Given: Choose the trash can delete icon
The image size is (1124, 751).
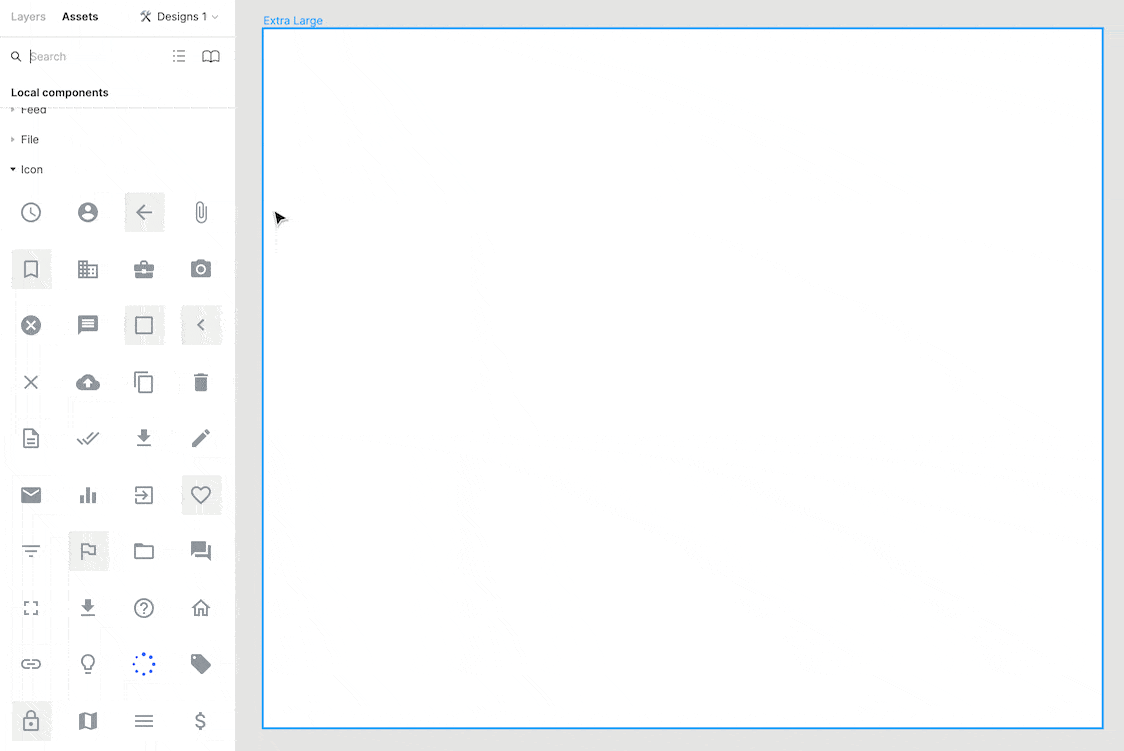Looking at the screenshot, I should point(201,382).
